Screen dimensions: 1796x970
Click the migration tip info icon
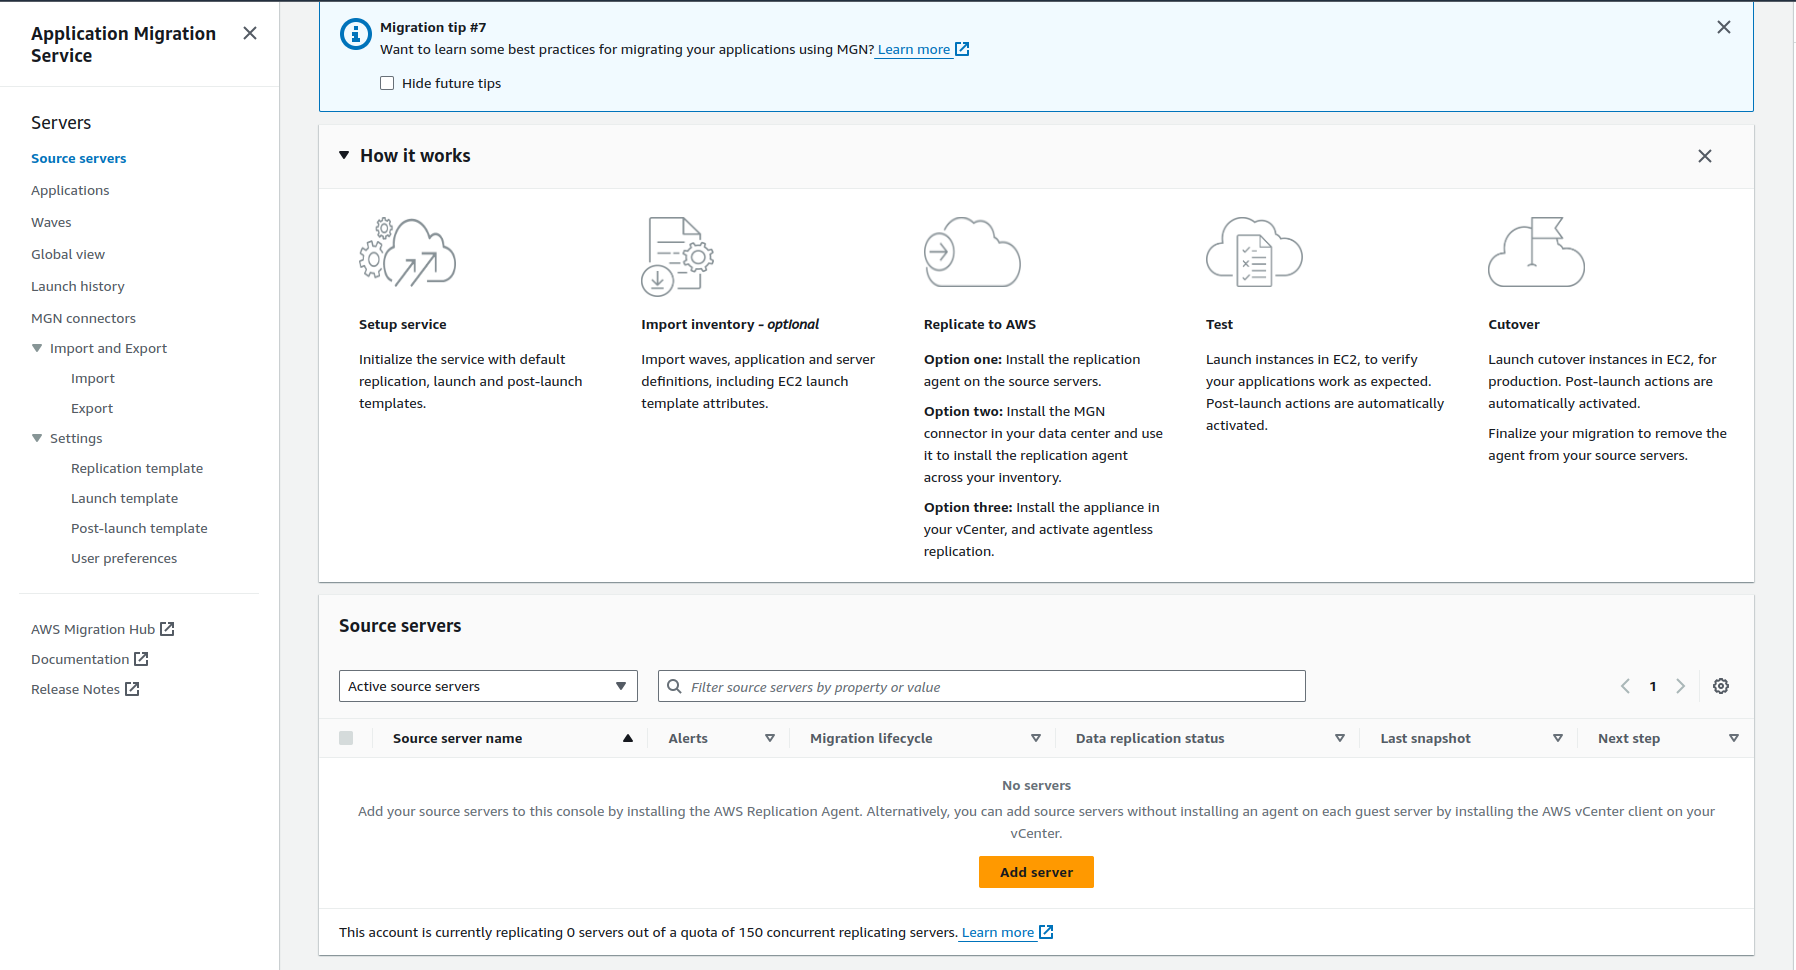click(355, 34)
